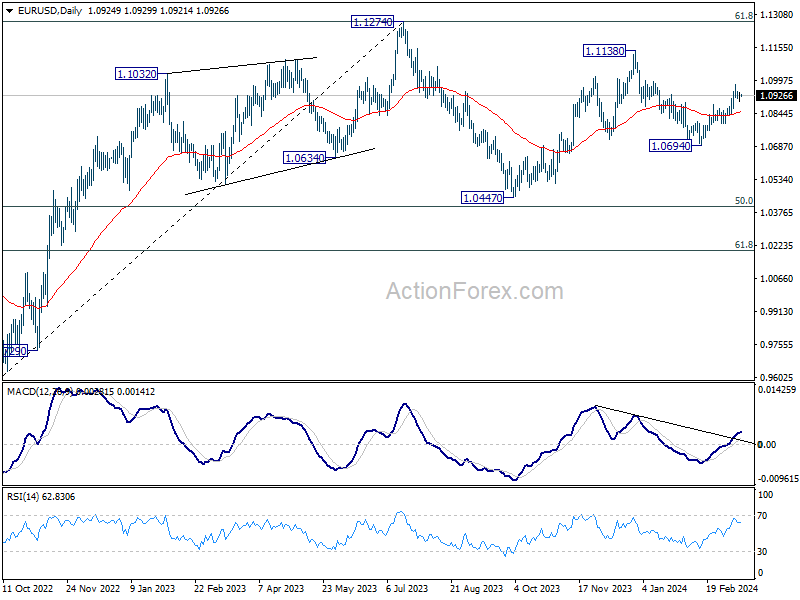The image size is (800, 600).
Task: Click the 23 May 2023 date label
Action: (349, 589)
